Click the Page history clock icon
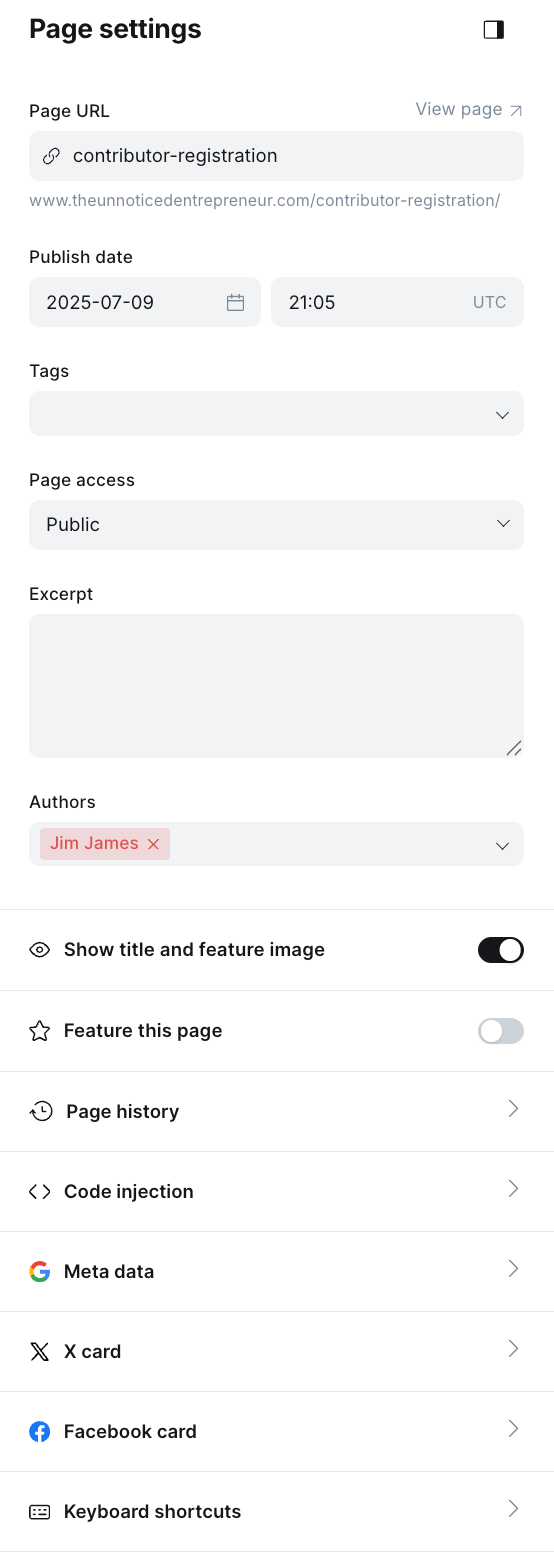Viewport: 554px width, 1566px height. pyautogui.click(x=40, y=1111)
